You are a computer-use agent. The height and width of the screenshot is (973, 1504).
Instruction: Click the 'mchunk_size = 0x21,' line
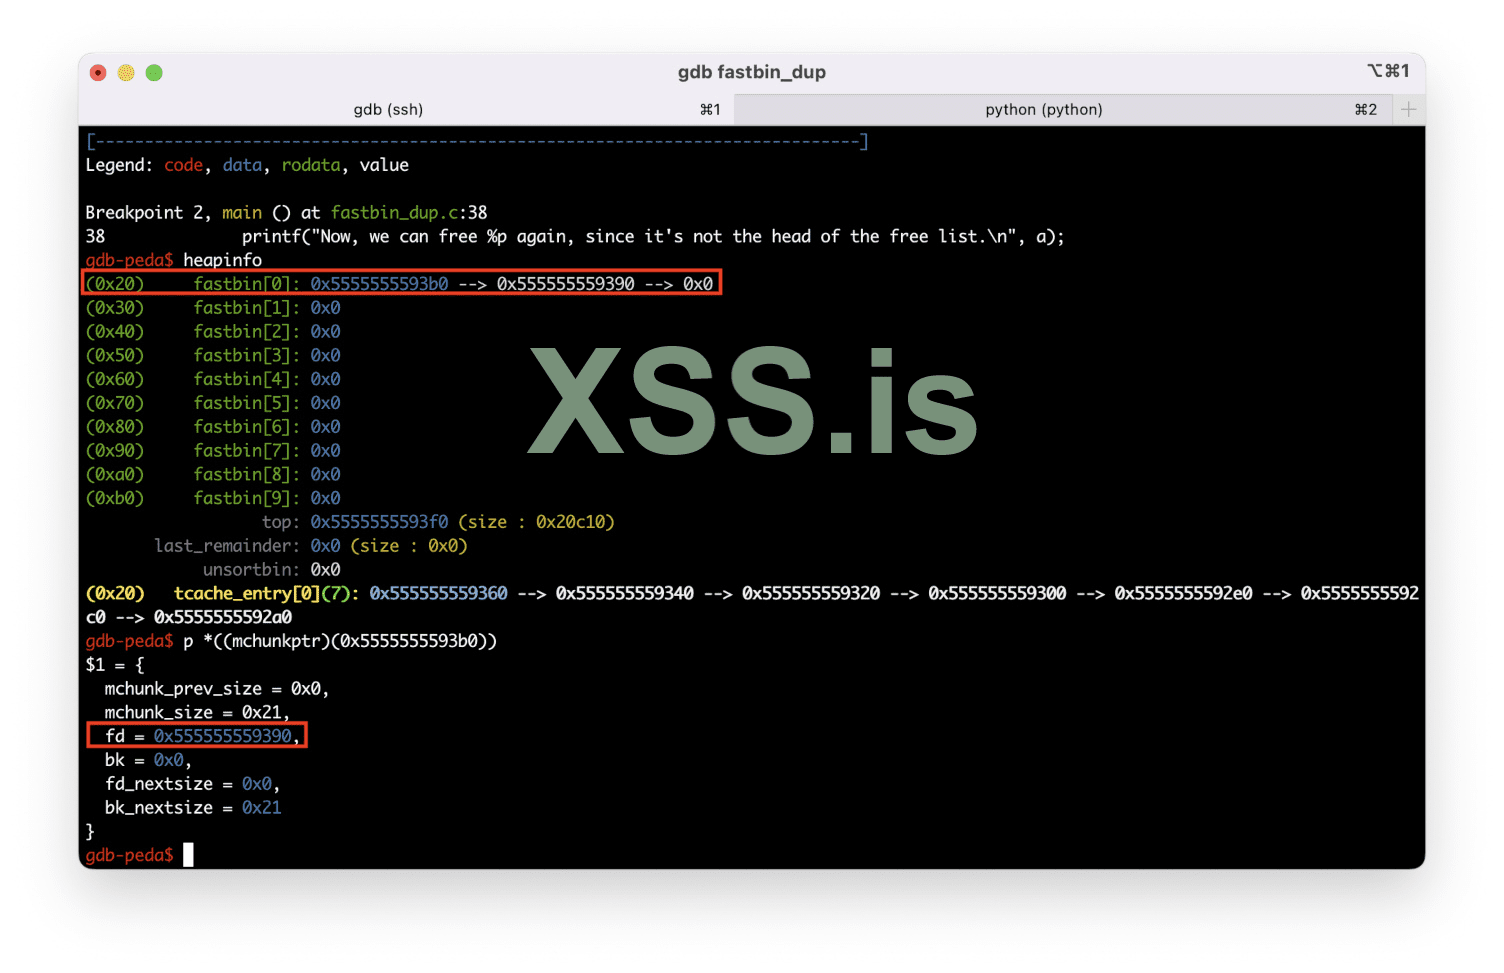point(197,713)
